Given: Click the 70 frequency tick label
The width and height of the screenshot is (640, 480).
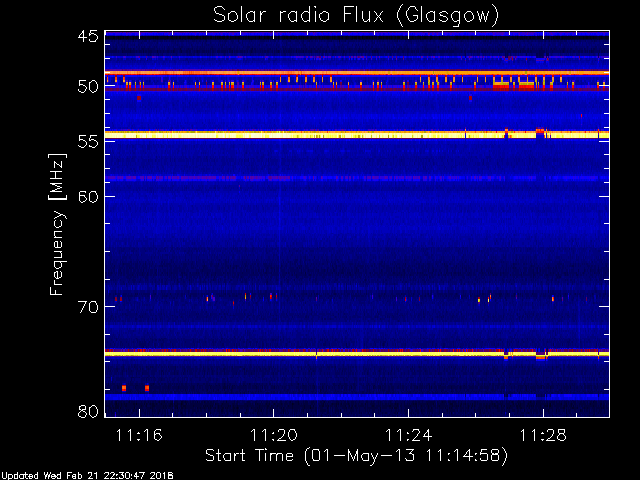Looking at the screenshot, I should 88,307.
